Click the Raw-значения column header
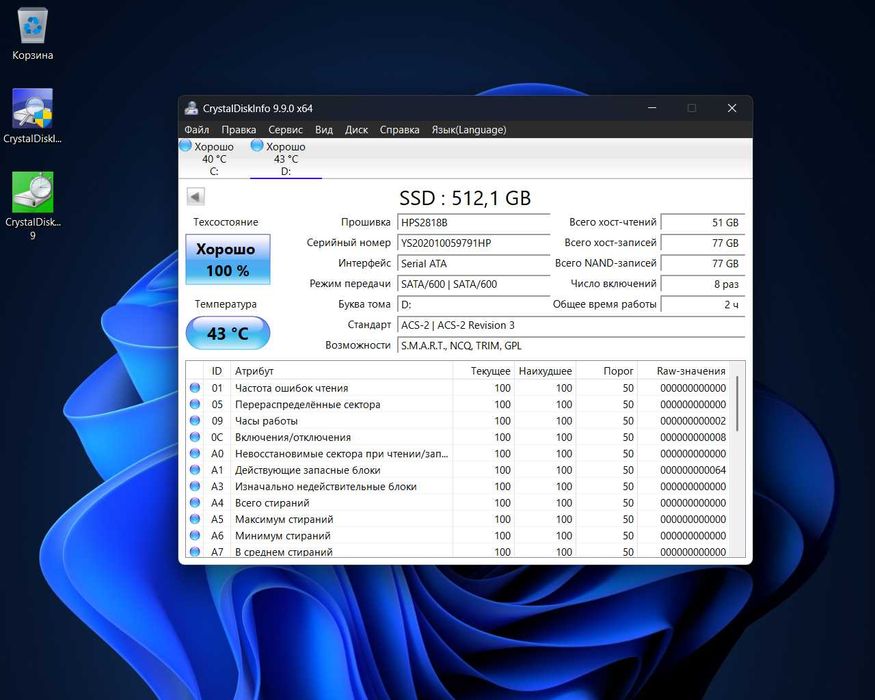The width and height of the screenshot is (875, 700). point(684,371)
